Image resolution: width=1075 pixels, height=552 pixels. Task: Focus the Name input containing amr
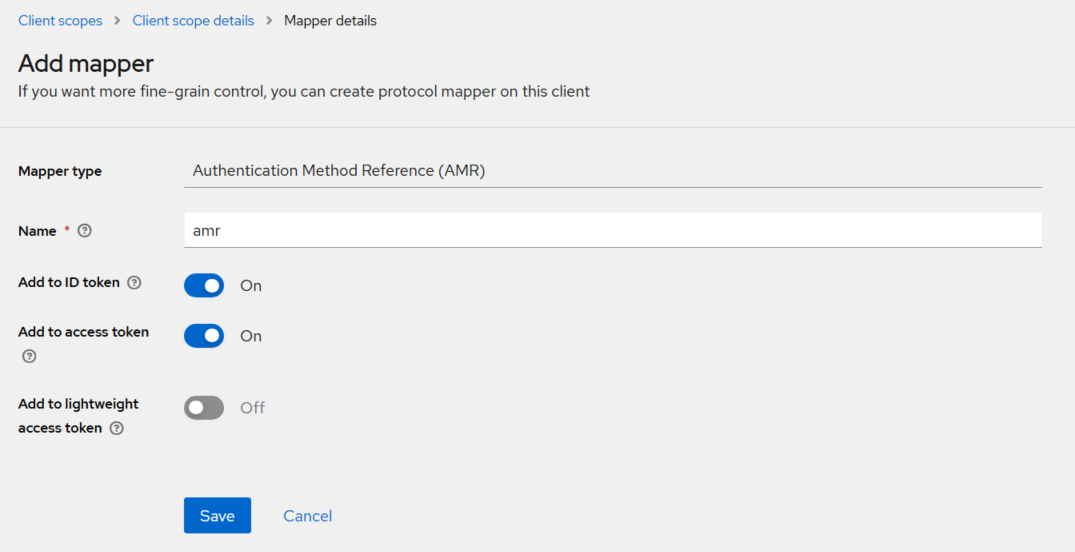[x=612, y=230]
